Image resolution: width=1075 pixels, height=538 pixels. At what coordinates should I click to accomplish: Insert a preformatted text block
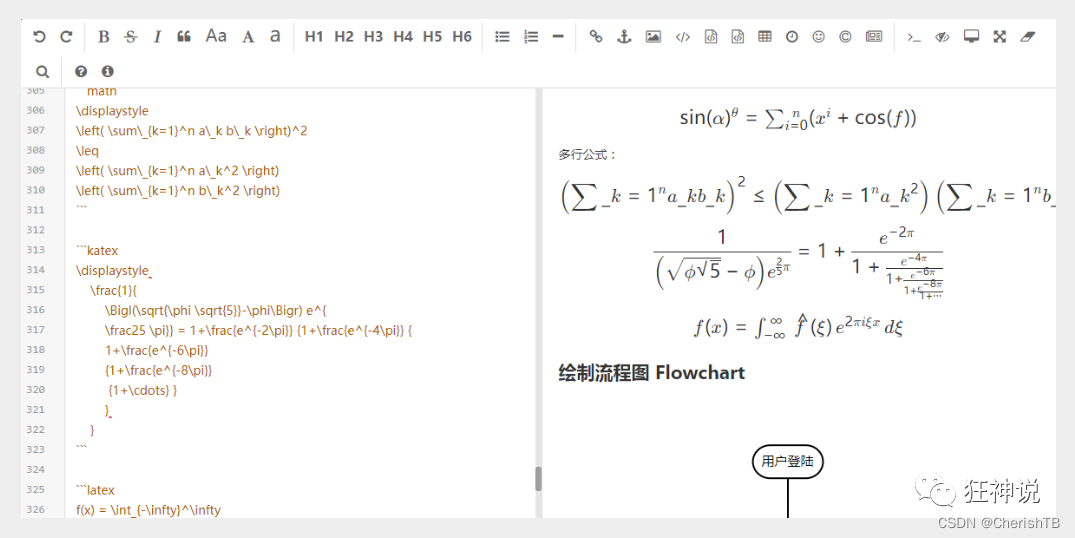pyautogui.click(x=711, y=37)
